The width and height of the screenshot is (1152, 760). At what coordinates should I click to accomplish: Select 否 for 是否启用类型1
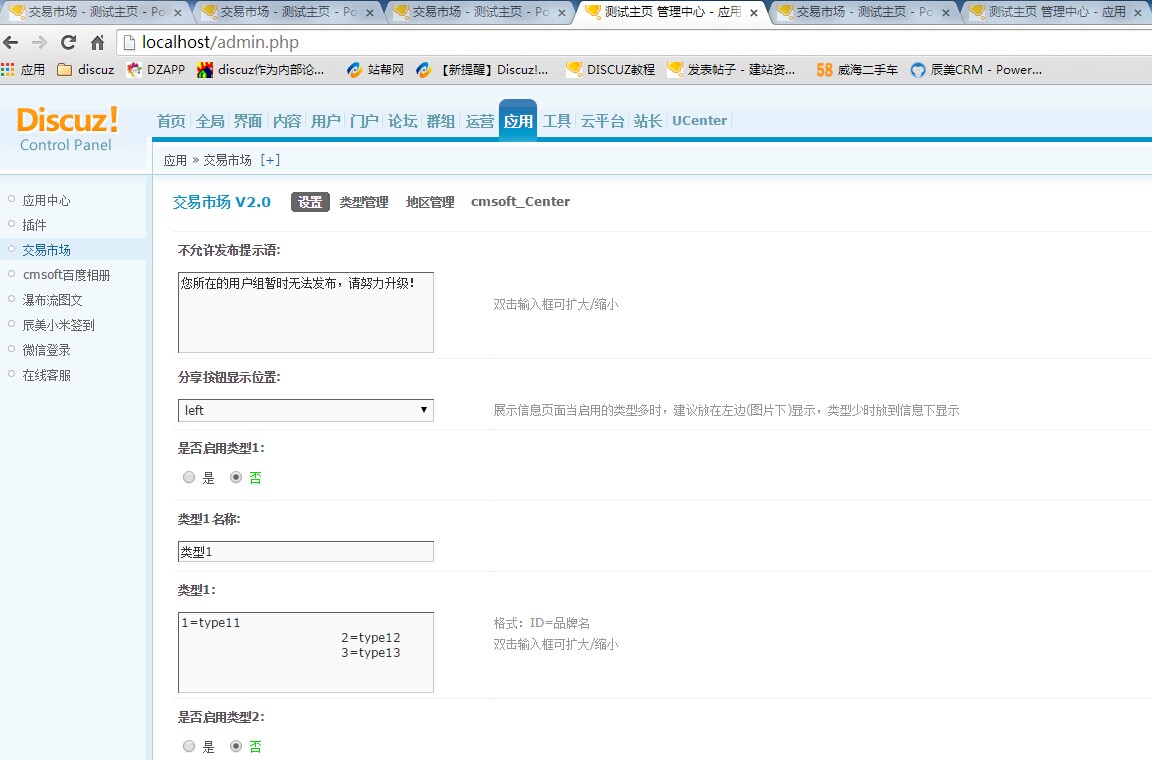pyautogui.click(x=236, y=478)
